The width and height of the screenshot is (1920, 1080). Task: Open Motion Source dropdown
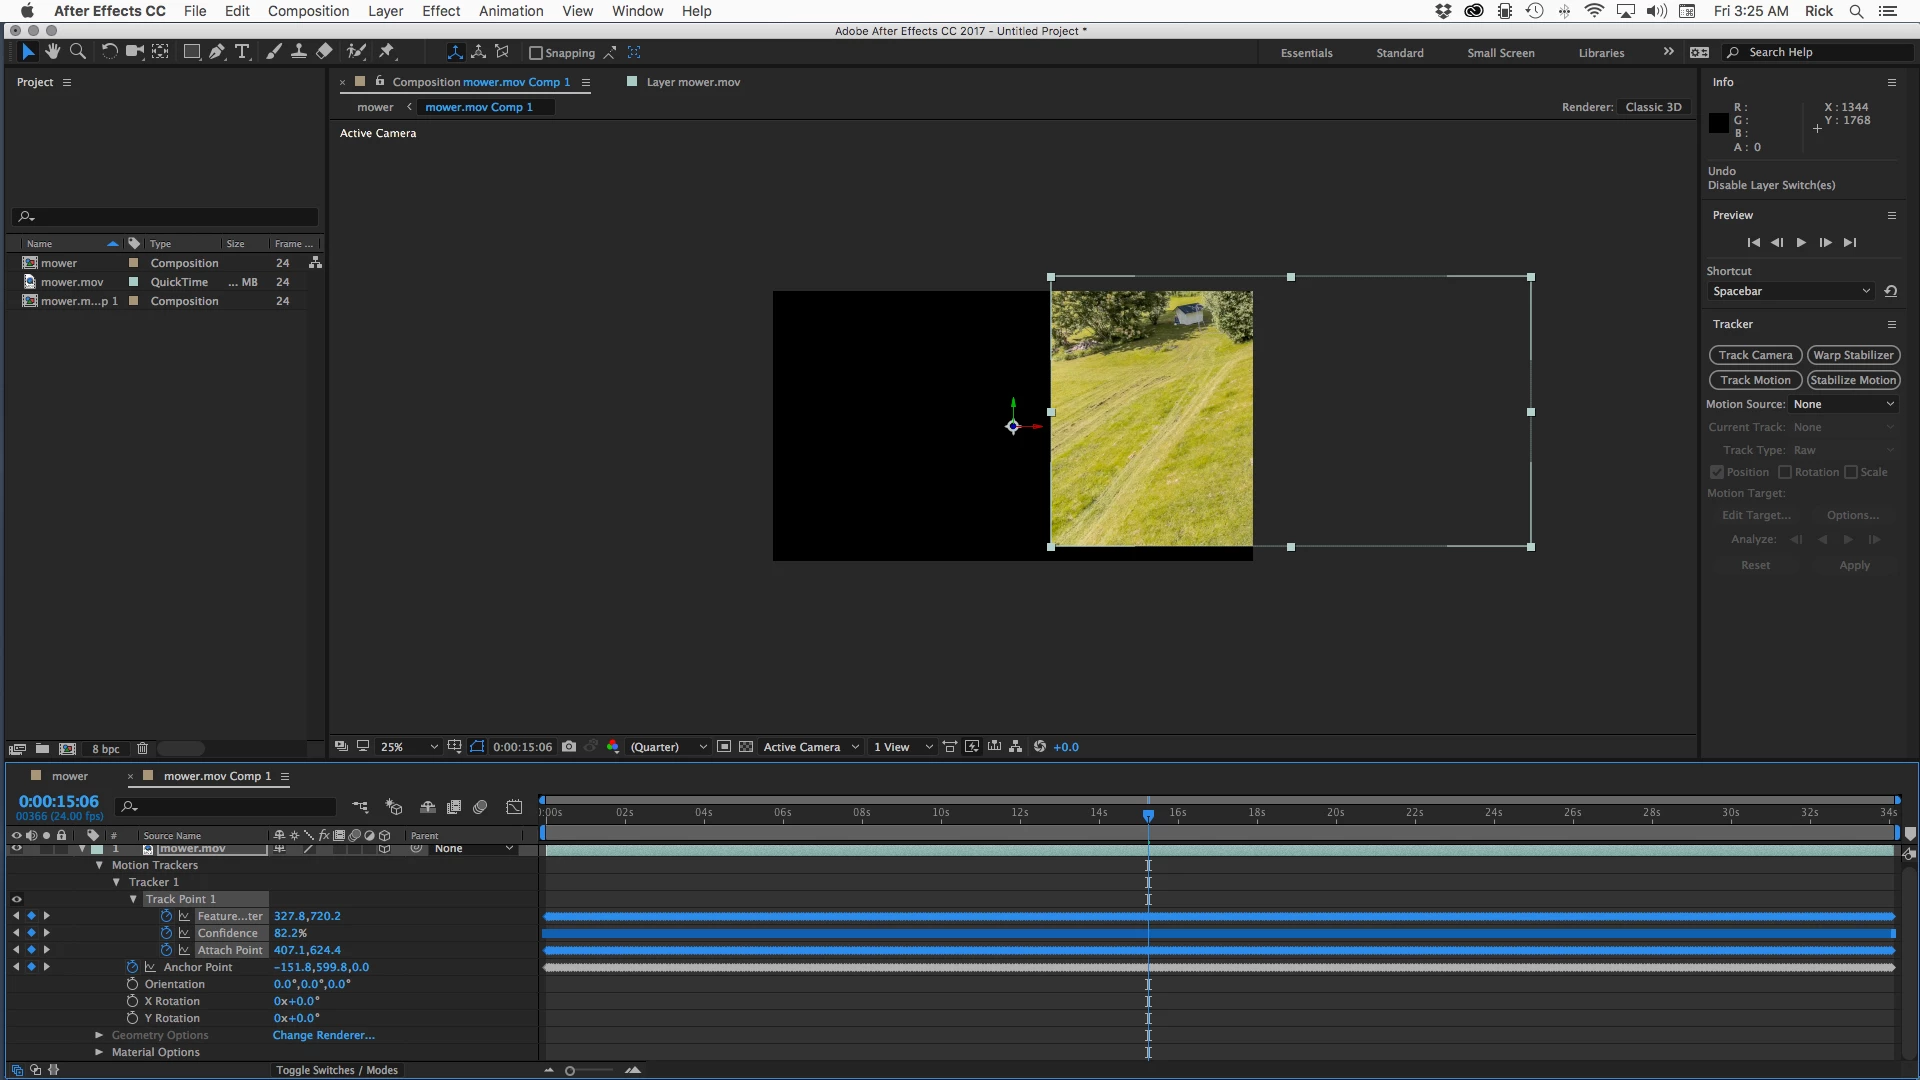tap(1843, 404)
